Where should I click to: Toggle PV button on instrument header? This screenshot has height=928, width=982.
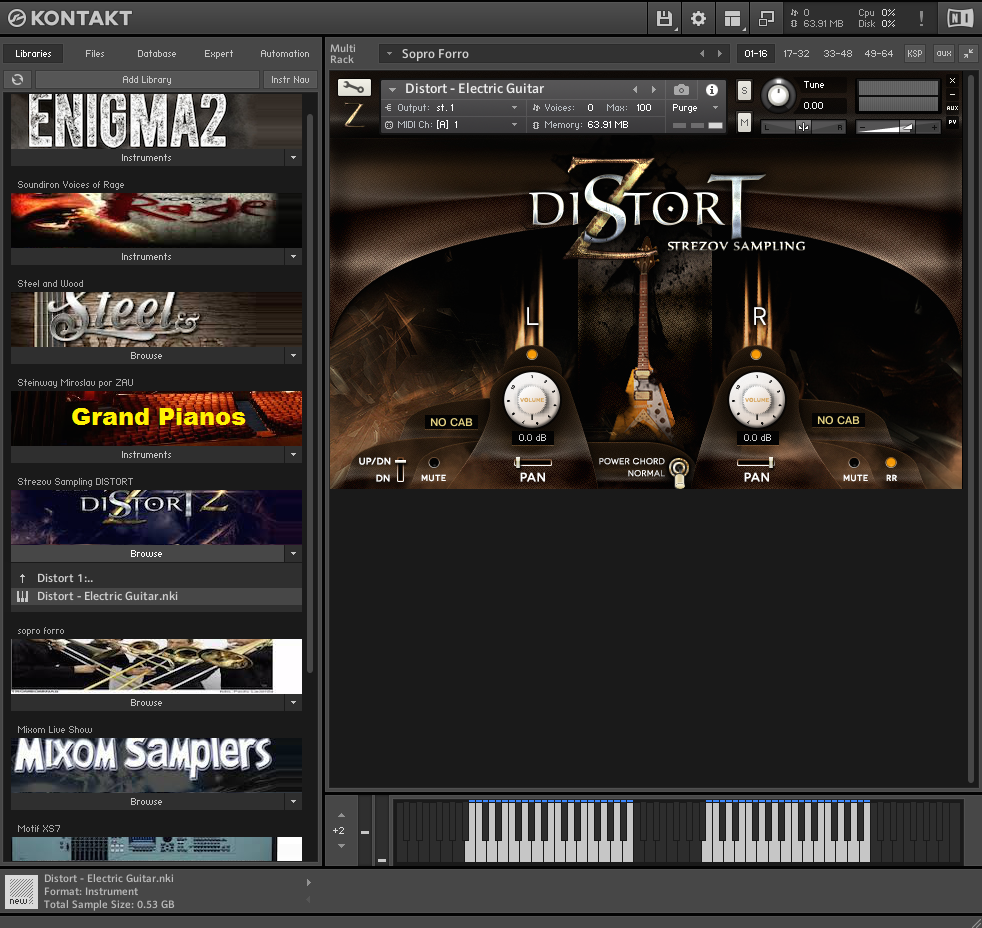(953, 122)
